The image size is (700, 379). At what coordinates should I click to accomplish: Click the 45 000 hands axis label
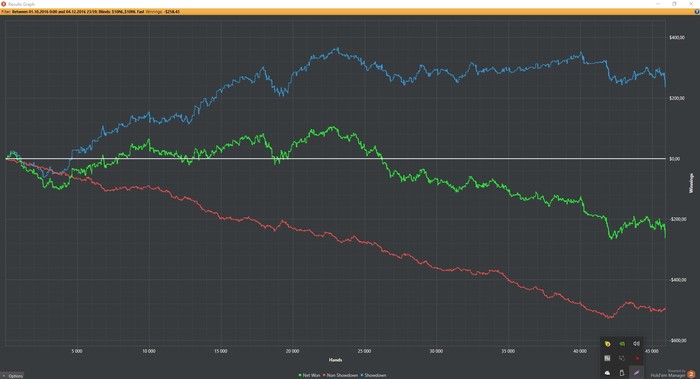click(x=652, y=351)
